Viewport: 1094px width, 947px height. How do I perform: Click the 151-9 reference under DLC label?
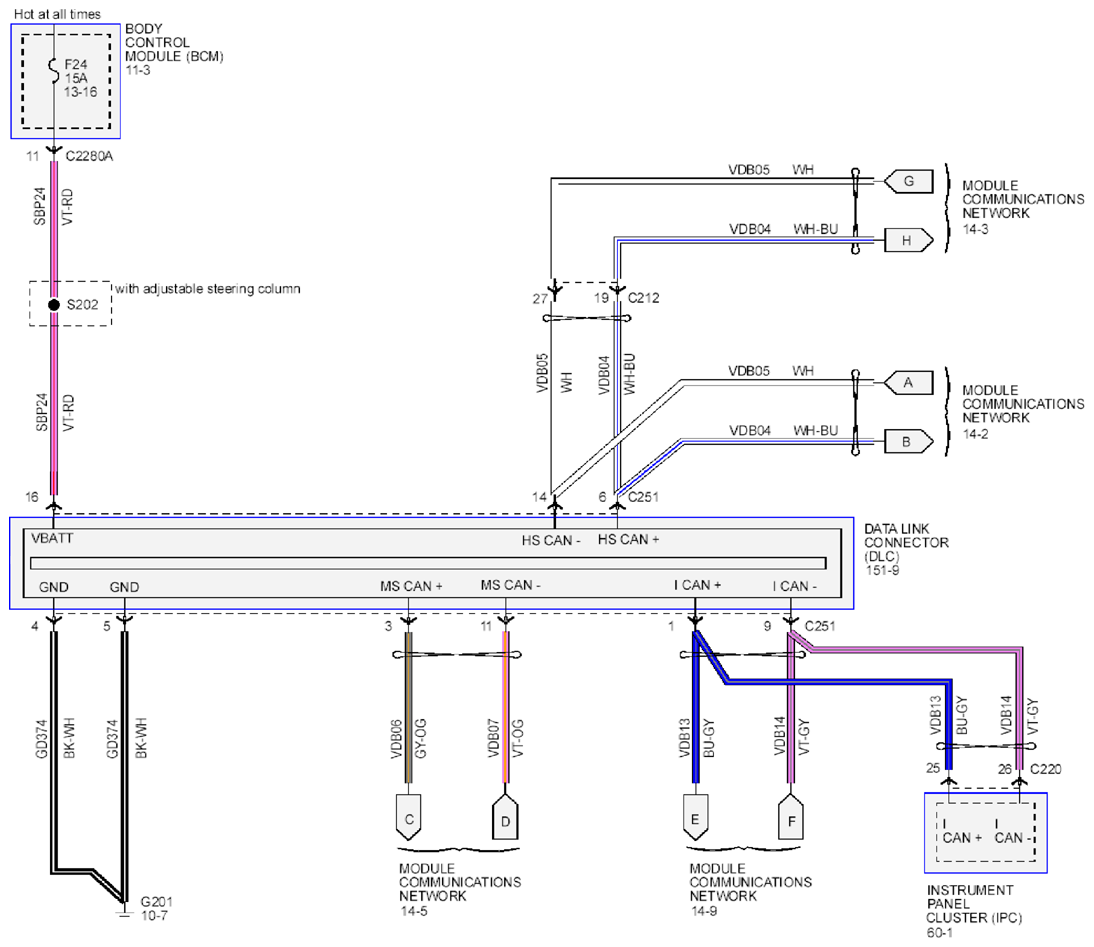882,571
